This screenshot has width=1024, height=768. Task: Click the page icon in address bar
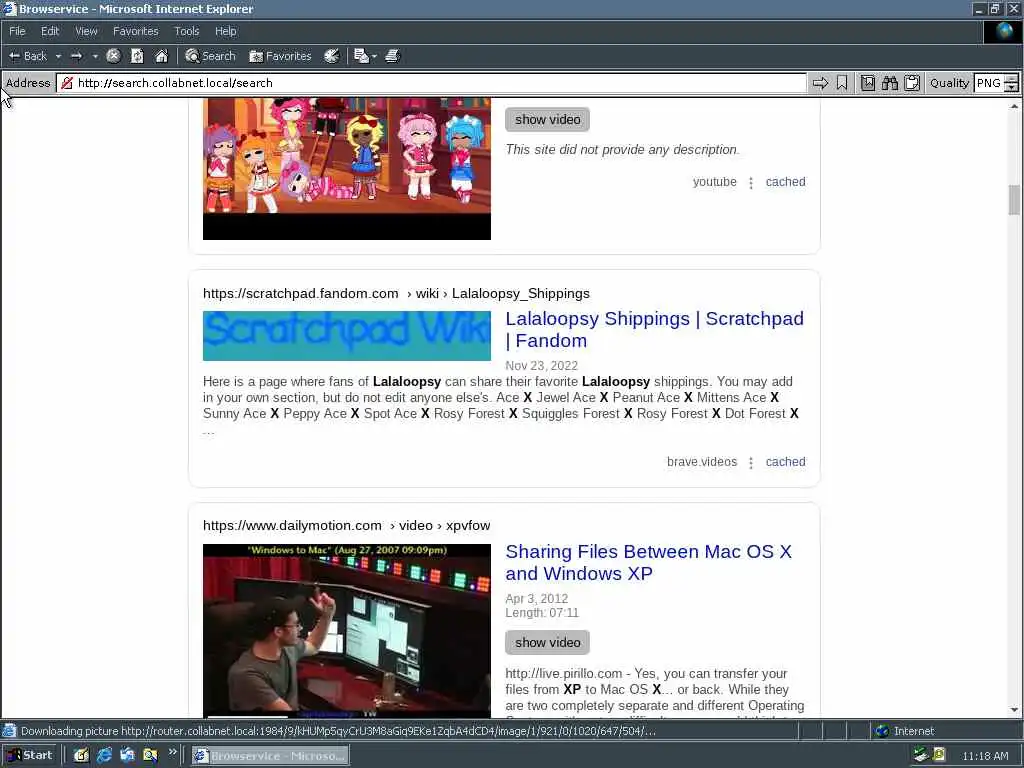coord(67,83)
